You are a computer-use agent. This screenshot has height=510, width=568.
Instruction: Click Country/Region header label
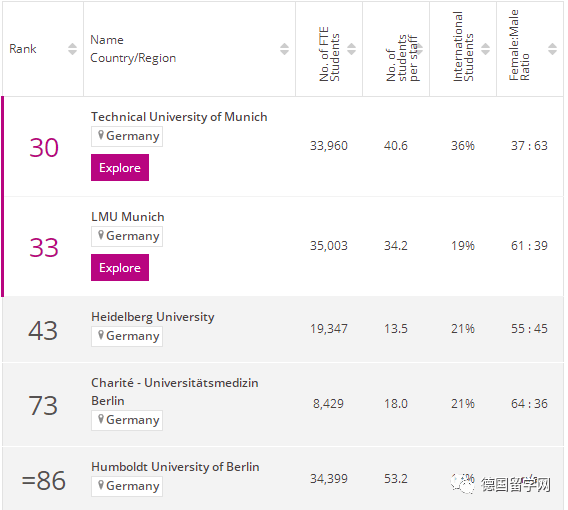pos(133,58)
